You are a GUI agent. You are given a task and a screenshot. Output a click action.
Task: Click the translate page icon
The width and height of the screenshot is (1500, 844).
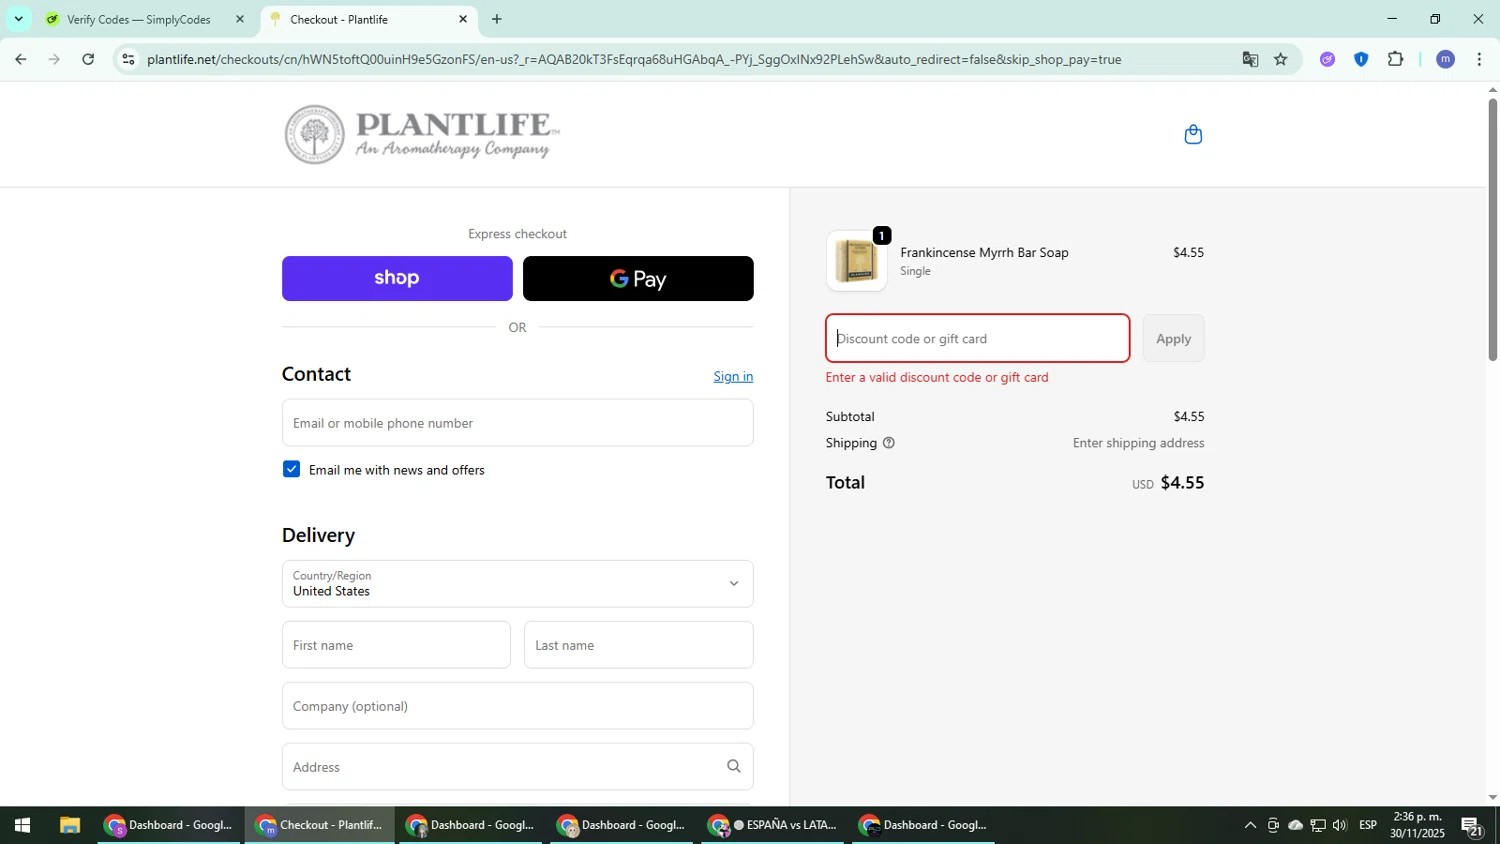[1250, 59]
